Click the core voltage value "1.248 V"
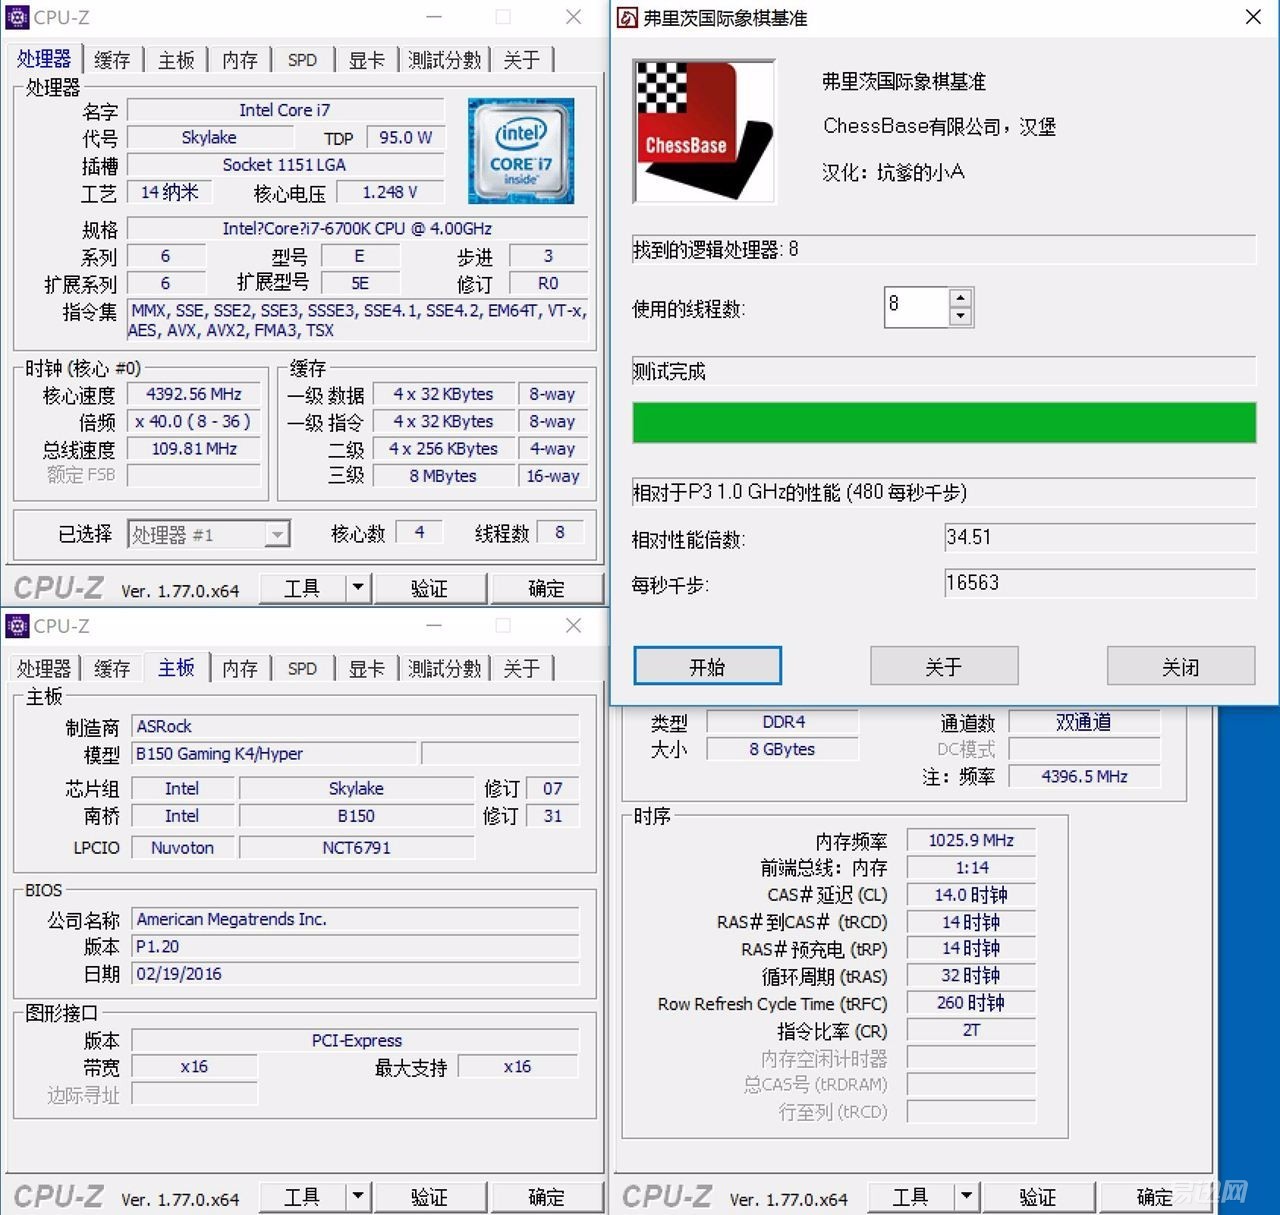This screenshot has height=1215, width=1280. [x=390, y=192]
